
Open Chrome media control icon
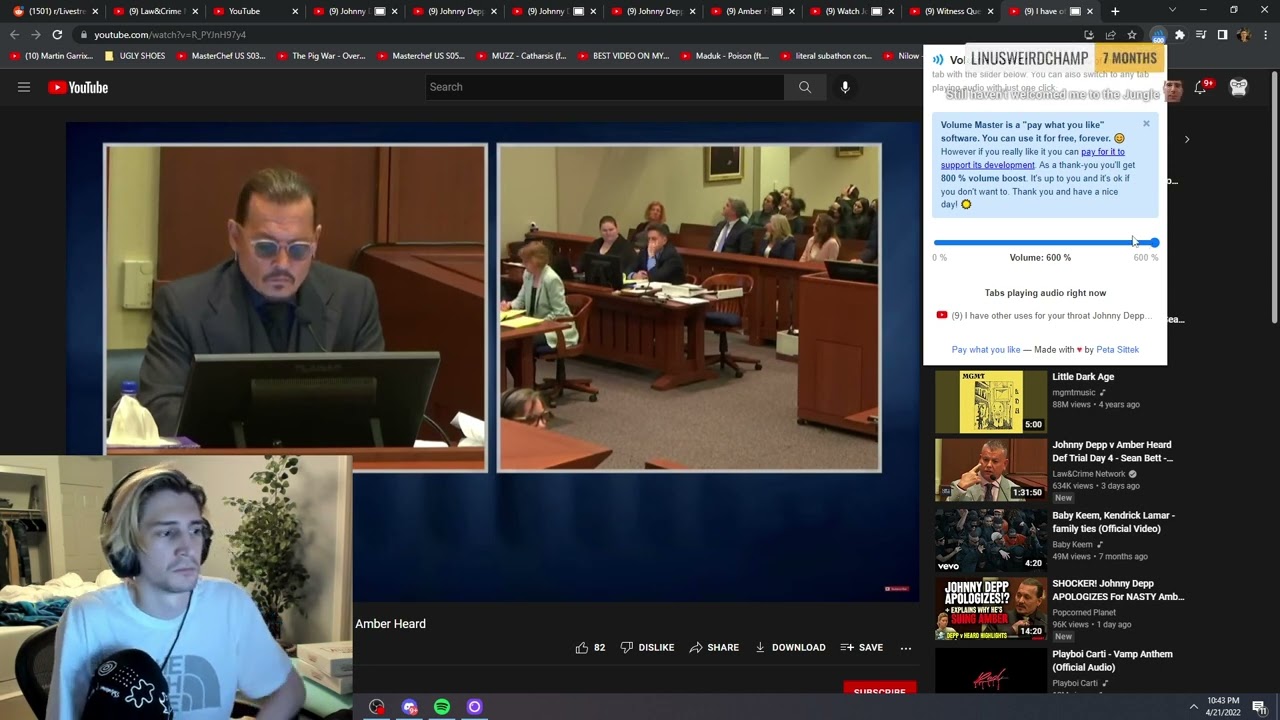[1201, 35]
